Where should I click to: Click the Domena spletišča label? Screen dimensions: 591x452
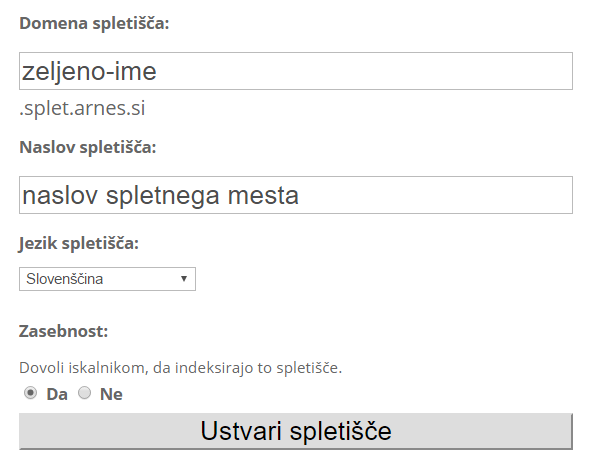tap(94, 23)
